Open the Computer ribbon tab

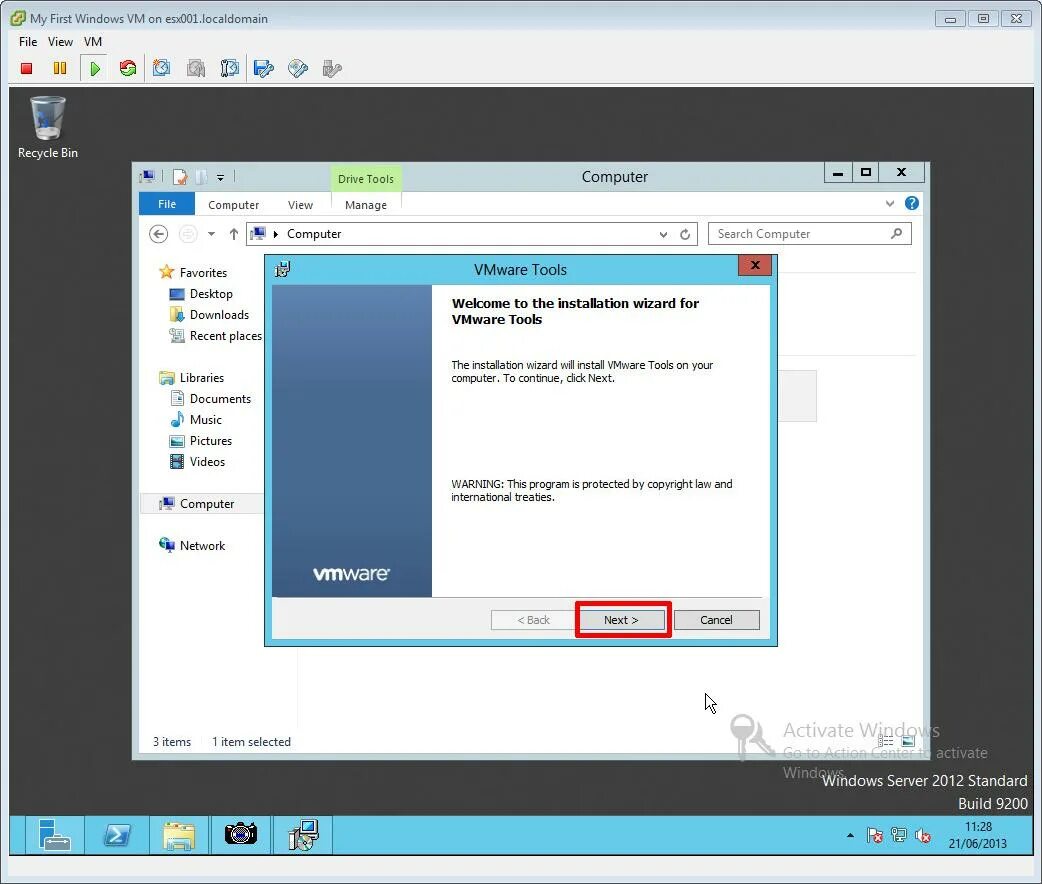233,205
